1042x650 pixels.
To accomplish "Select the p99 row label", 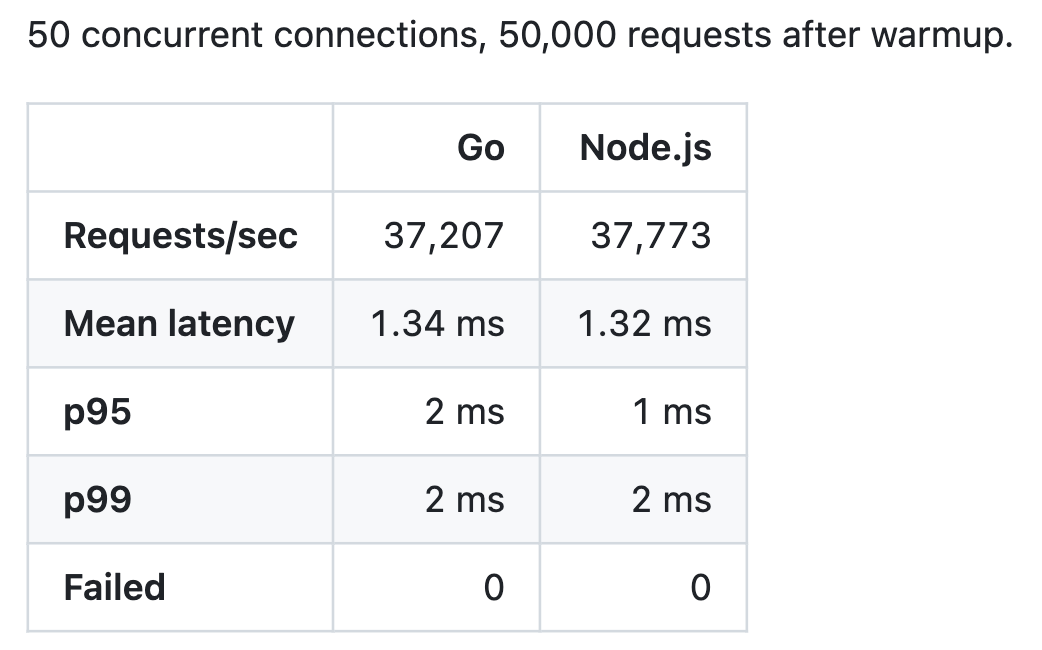I will tap(98, 500).
